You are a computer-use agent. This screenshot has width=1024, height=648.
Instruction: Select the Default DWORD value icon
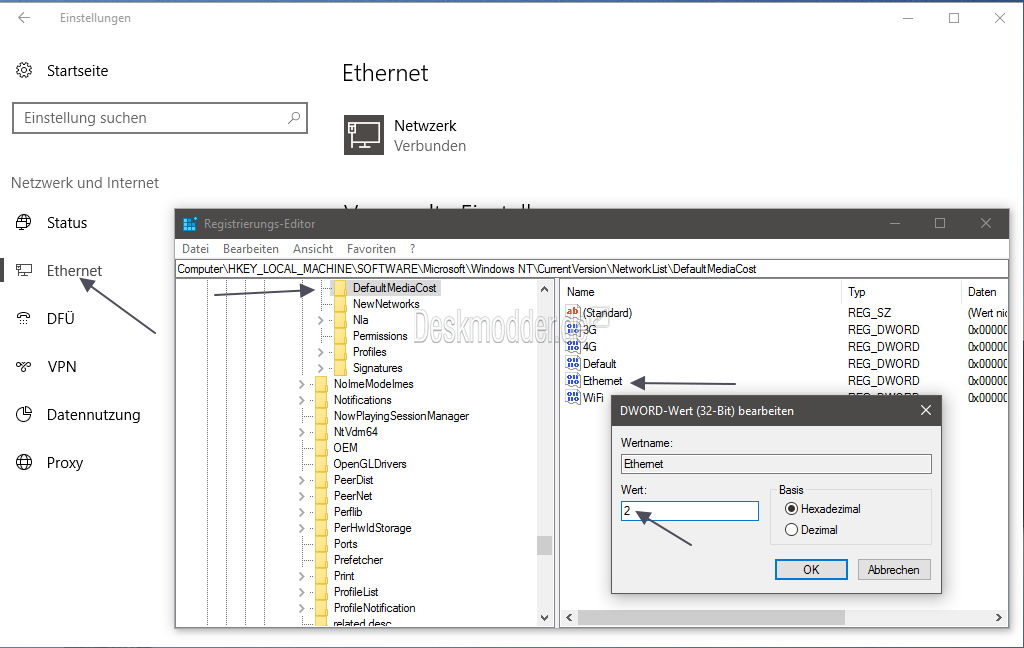pos(573,363)
